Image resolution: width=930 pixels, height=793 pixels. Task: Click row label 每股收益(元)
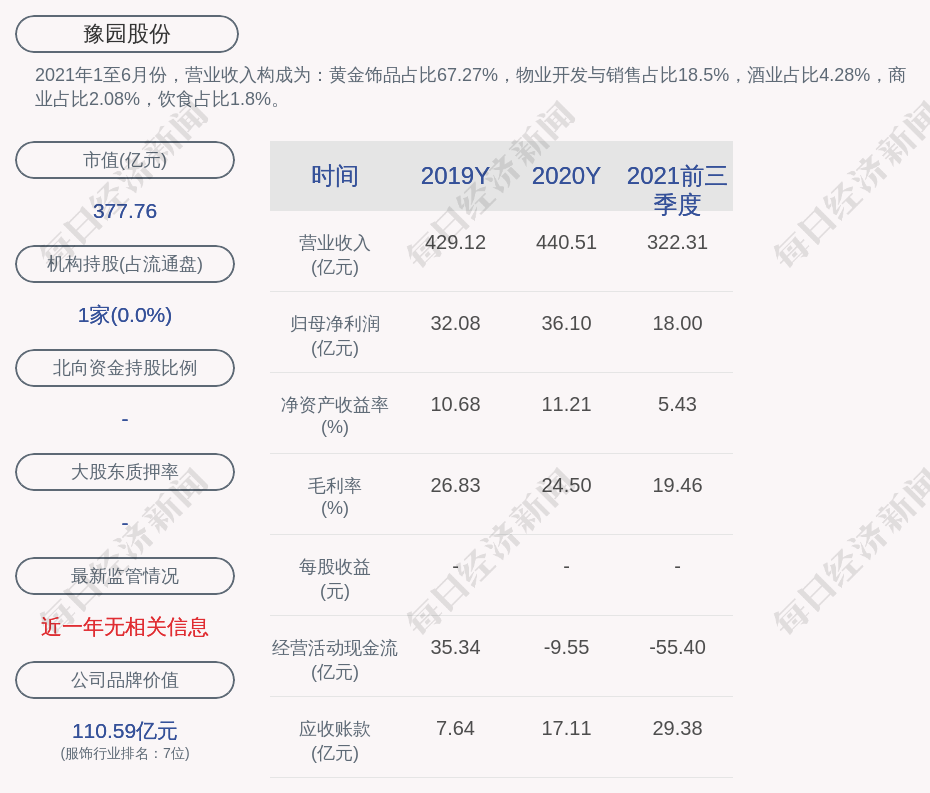tap(335, 579)
